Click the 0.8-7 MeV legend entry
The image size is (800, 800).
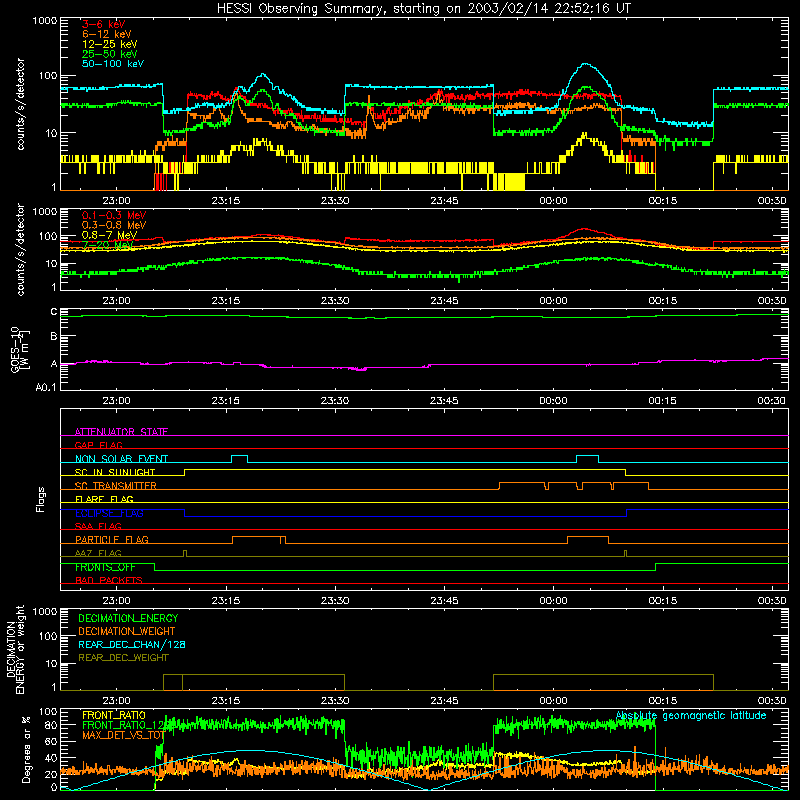click(109, 235)
